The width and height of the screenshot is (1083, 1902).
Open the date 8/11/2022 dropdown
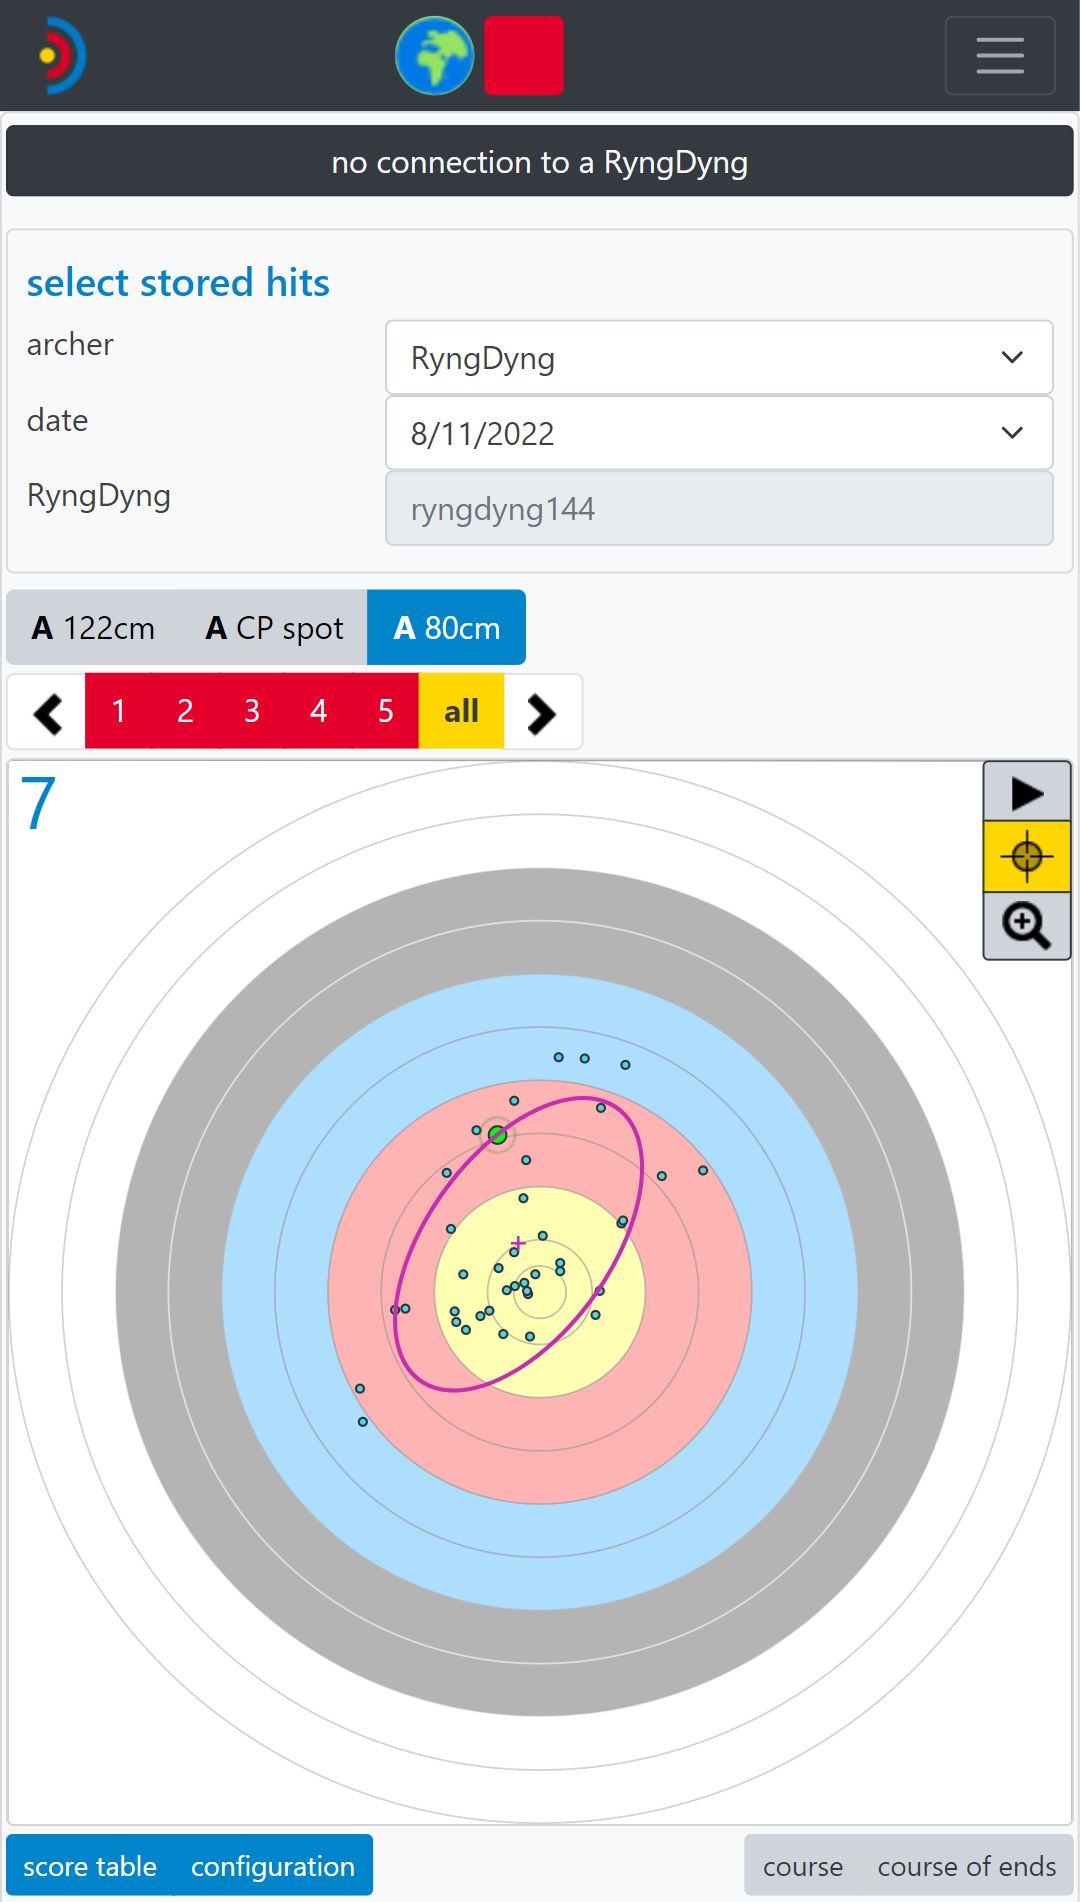[718, 434]
